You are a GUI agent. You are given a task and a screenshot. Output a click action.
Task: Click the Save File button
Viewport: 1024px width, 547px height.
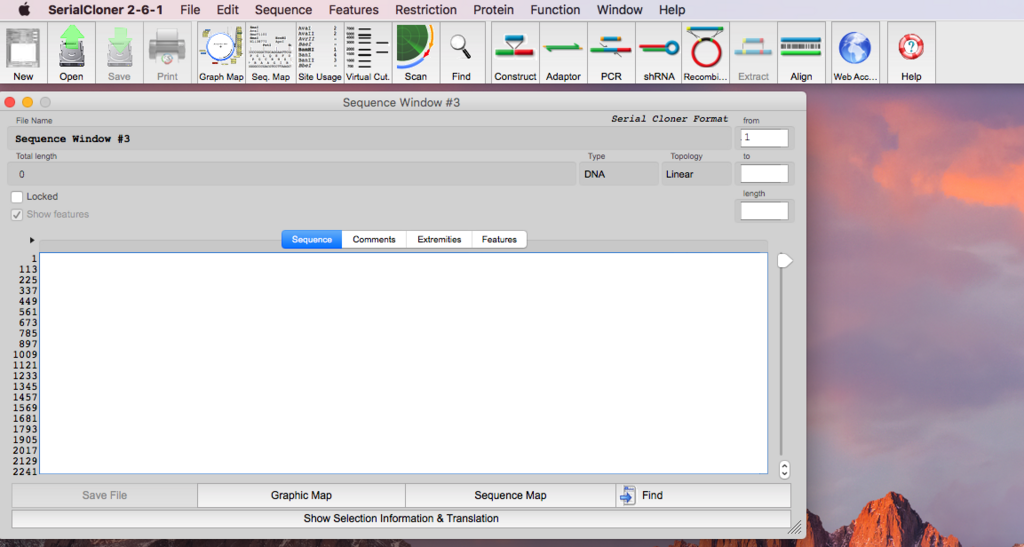pos(104,495)
